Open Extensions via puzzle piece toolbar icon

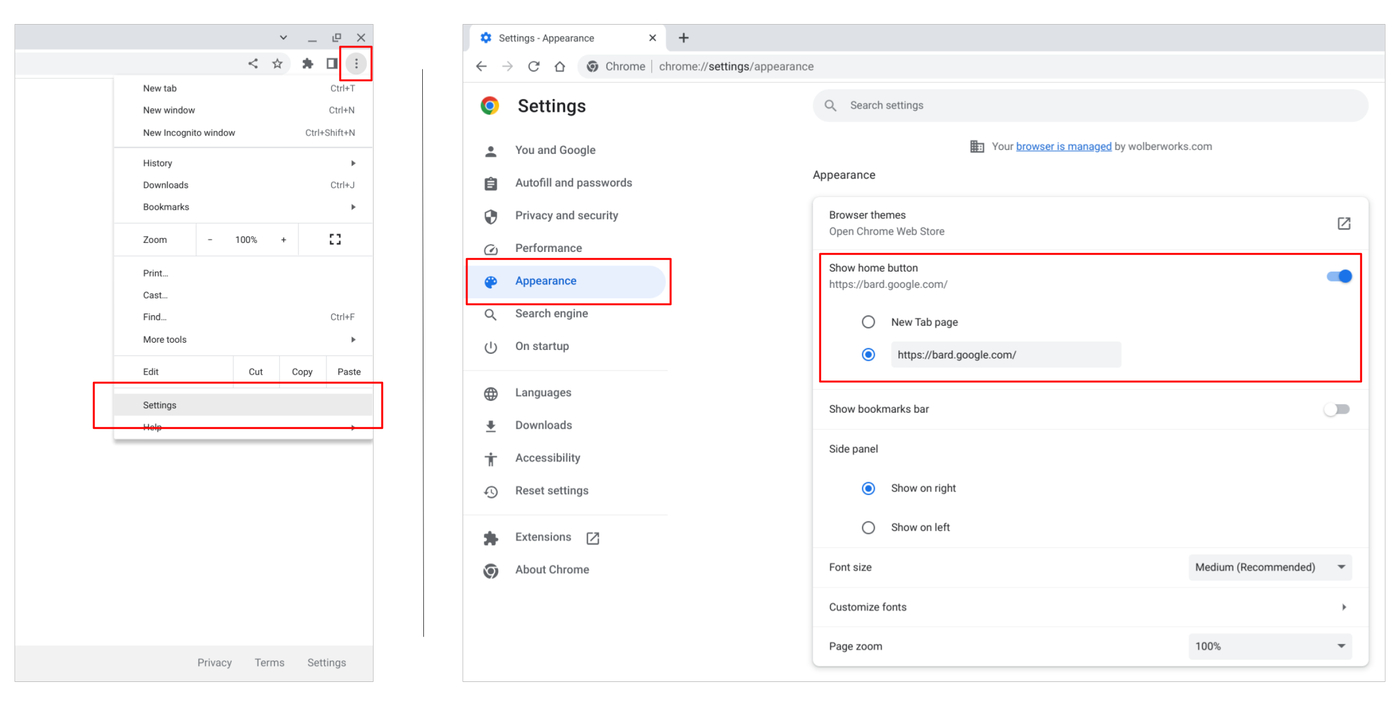306,62
